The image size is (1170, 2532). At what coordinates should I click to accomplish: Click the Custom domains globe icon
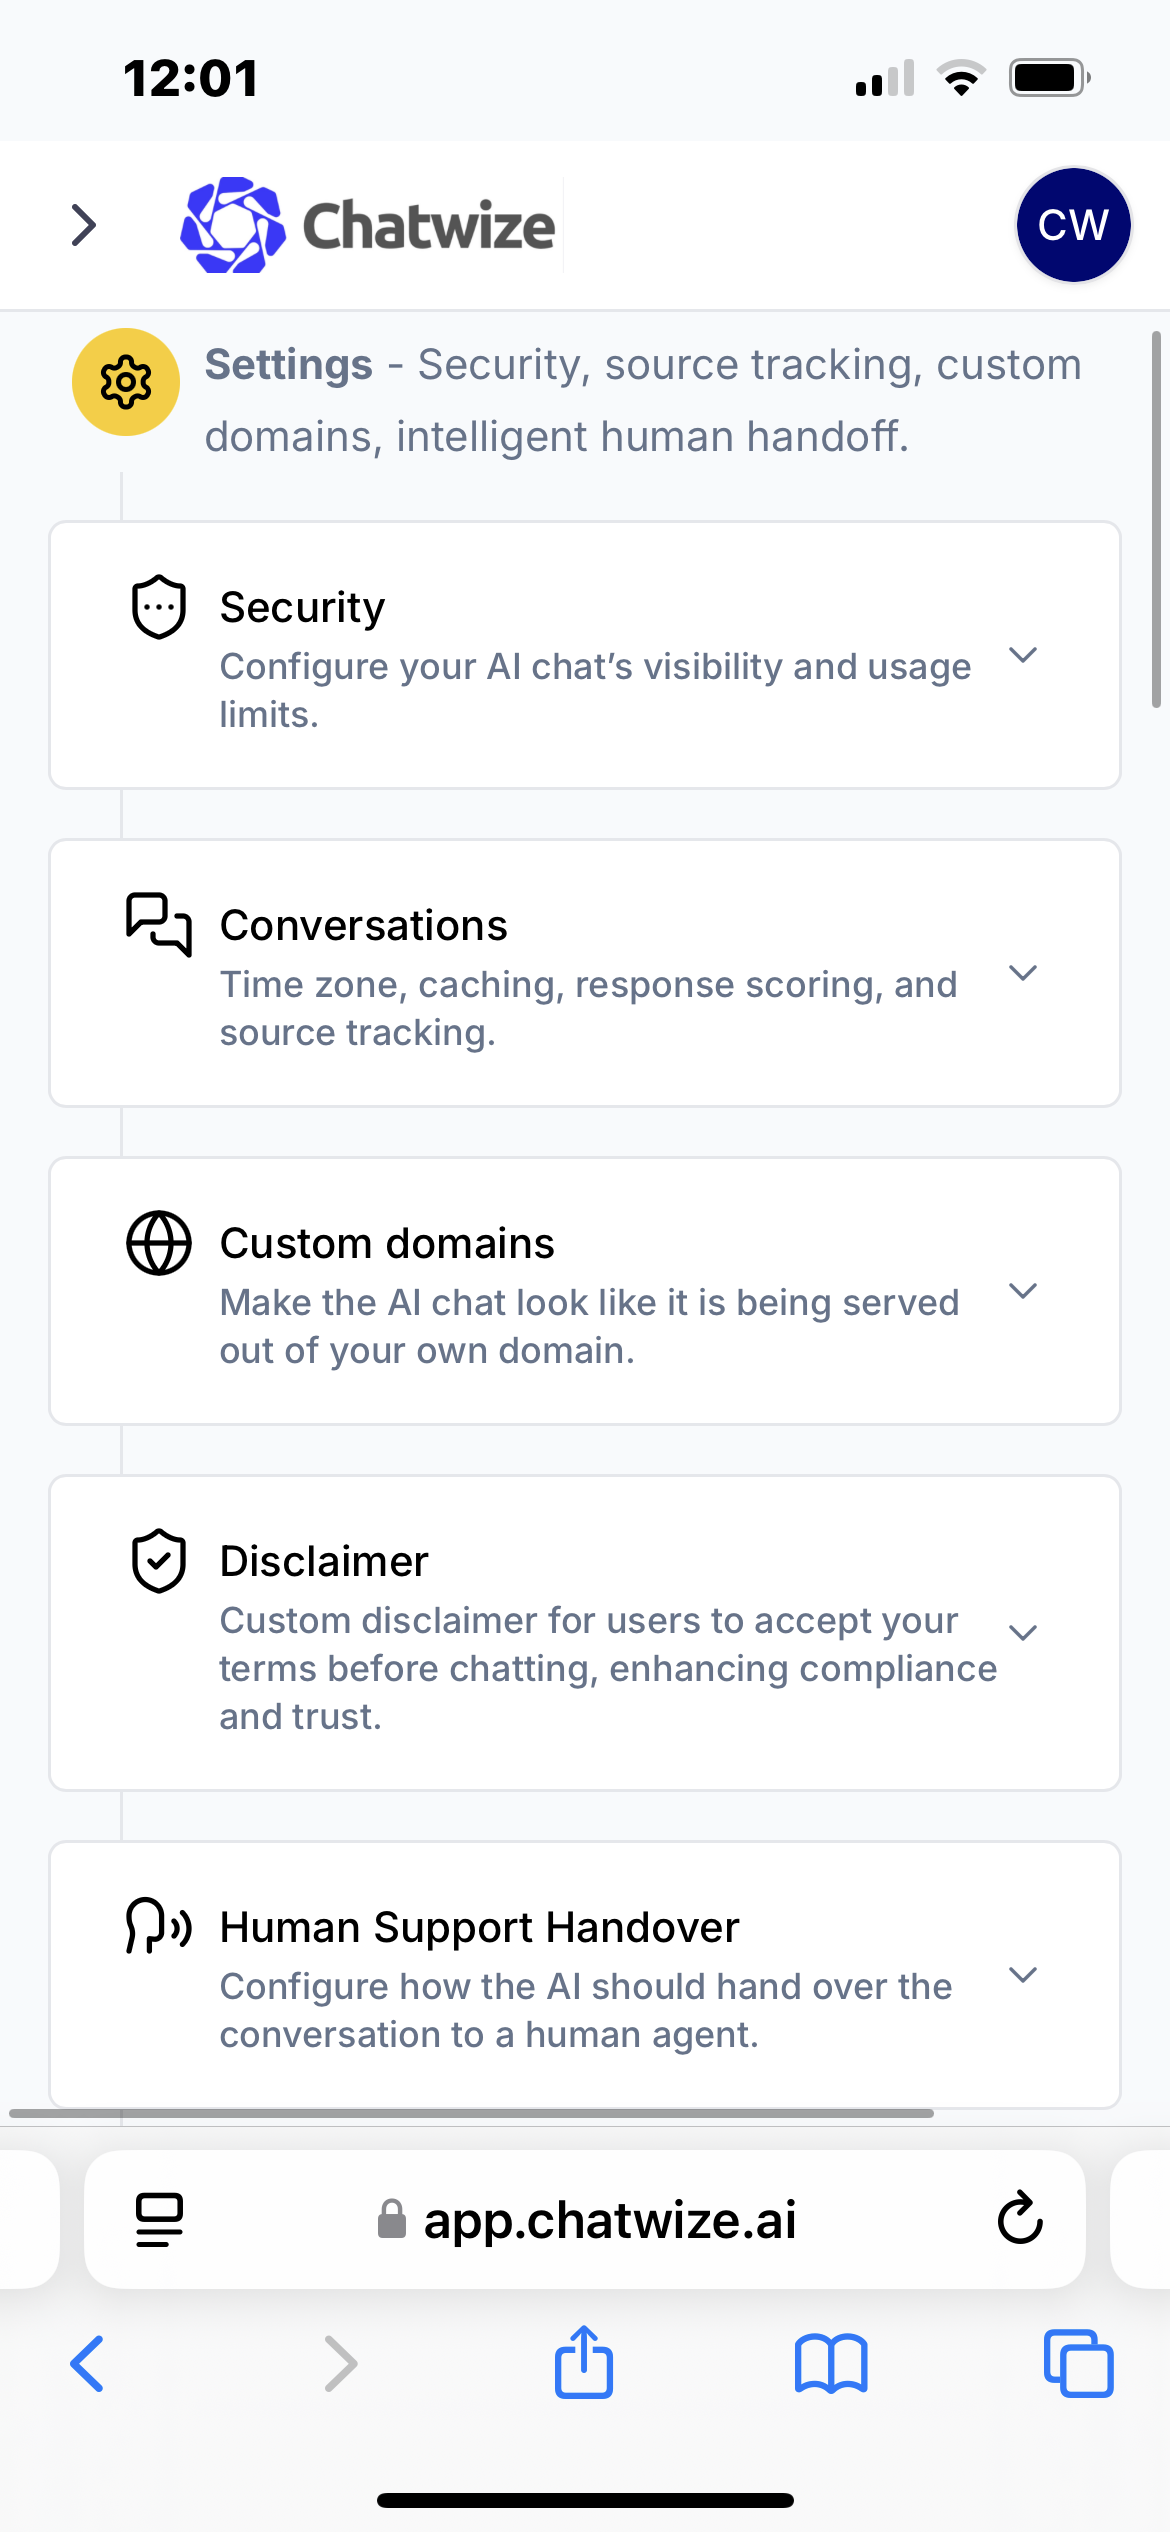pos(159,1243)
